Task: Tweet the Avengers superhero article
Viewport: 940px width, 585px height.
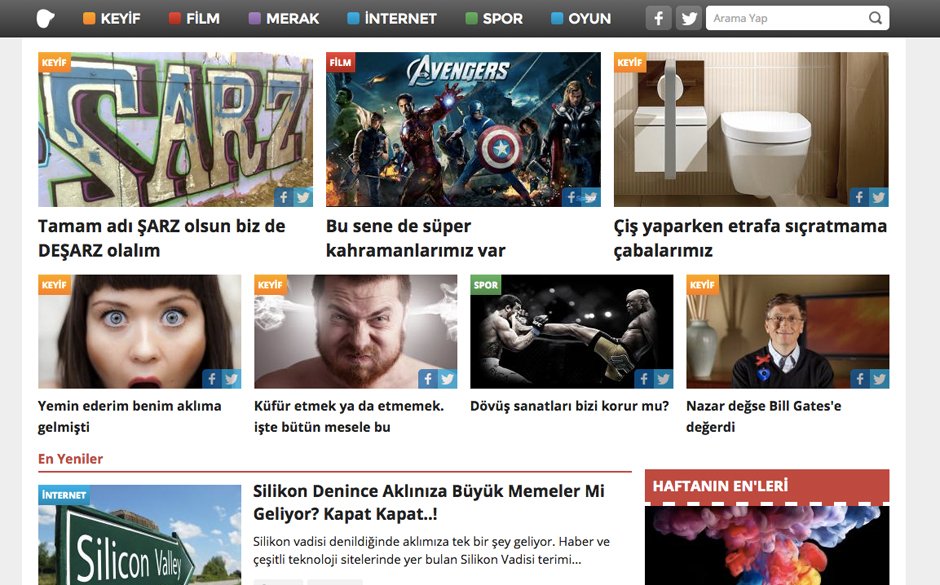Action: click(591, 197)
